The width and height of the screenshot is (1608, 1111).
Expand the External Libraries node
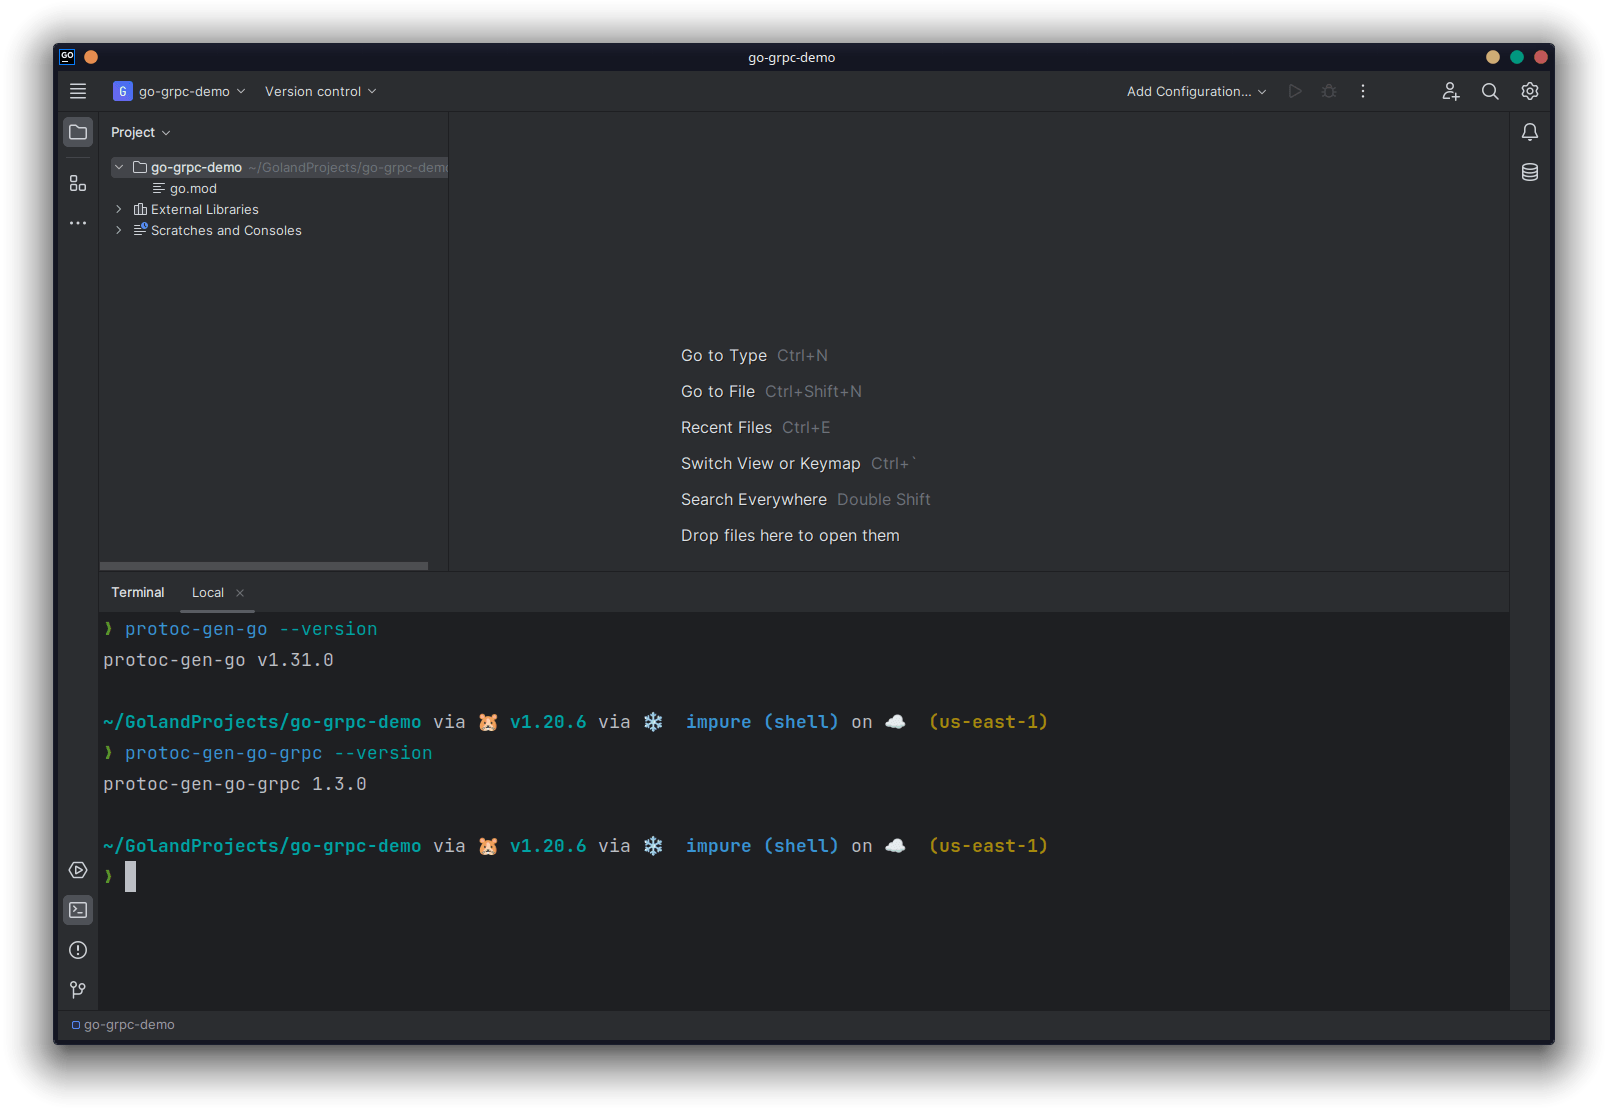118,209
